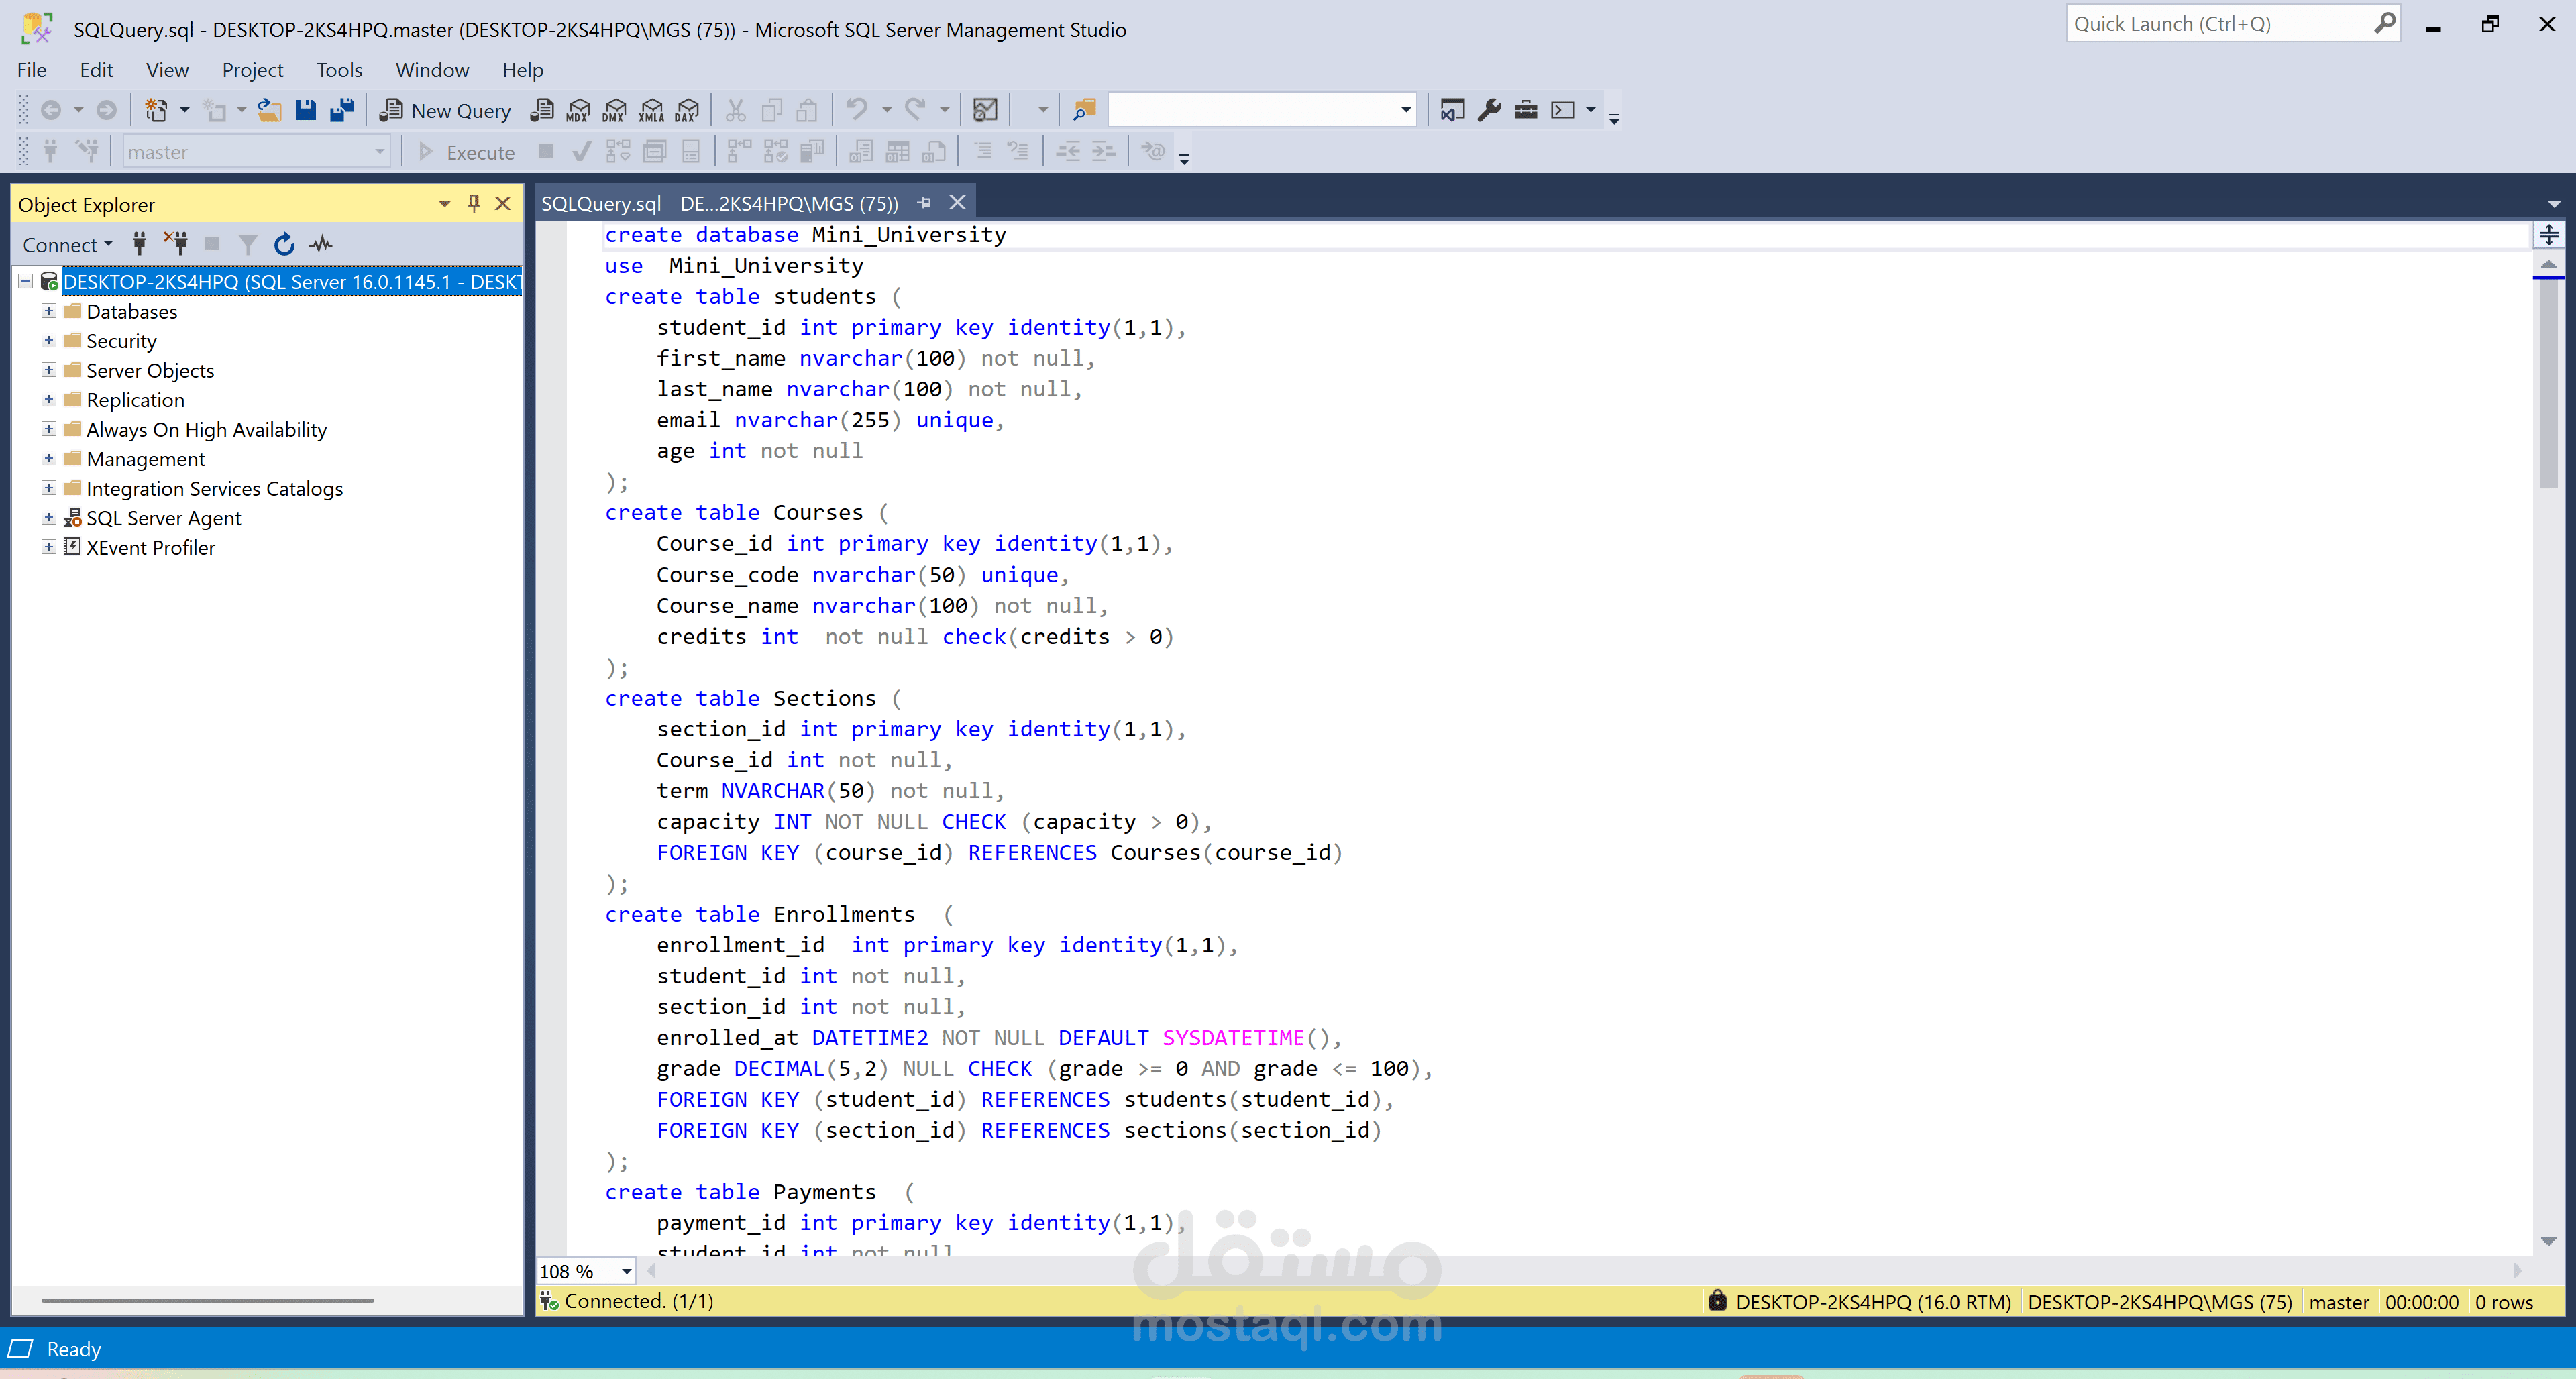Open the Help menu
Screen dimensions: 2576x1379
[522, 70]
